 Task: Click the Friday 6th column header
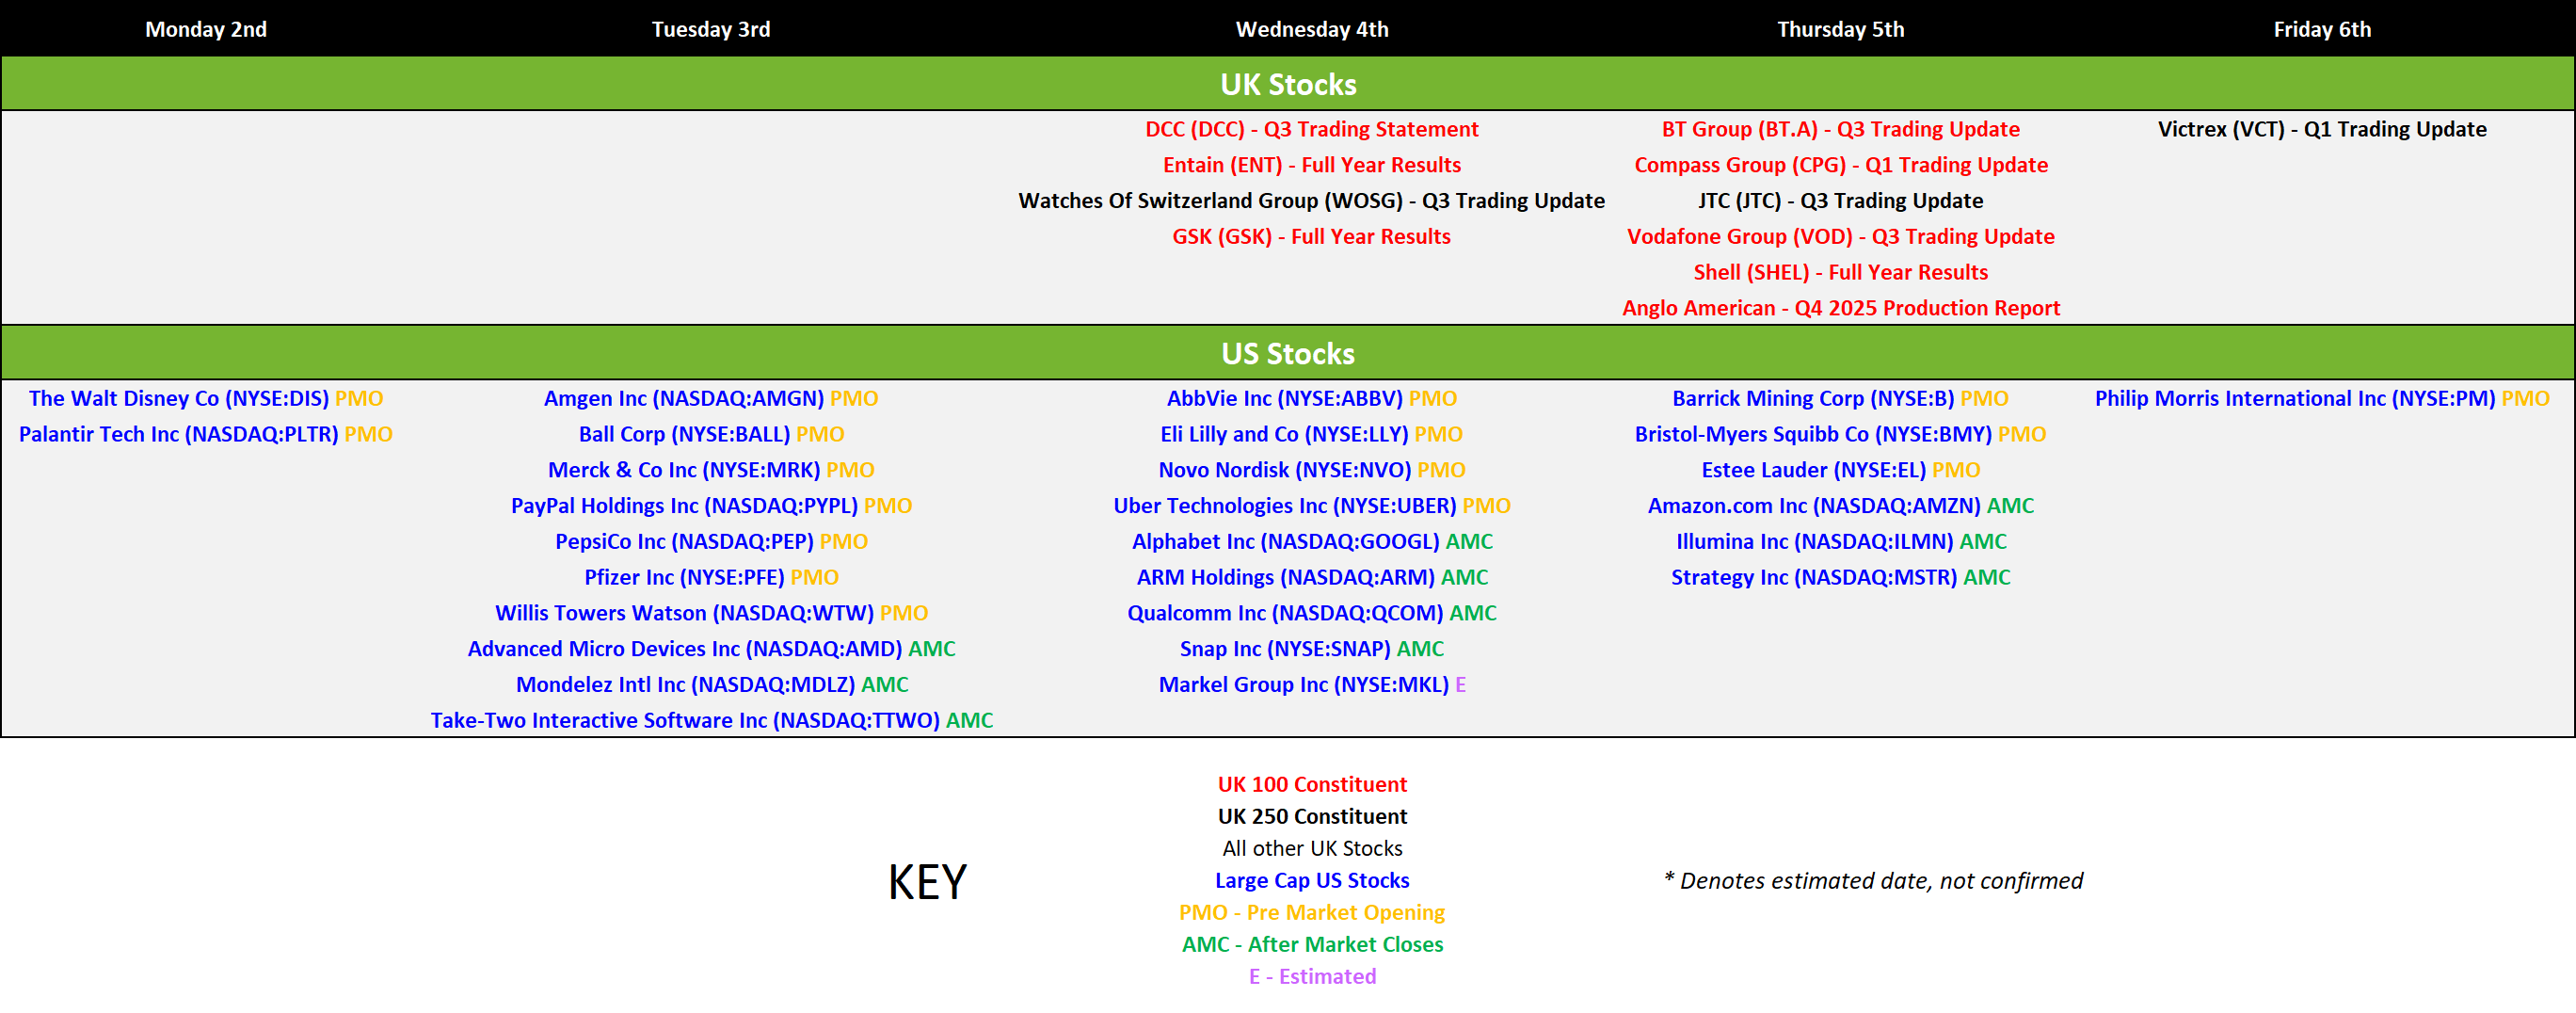2321,29
